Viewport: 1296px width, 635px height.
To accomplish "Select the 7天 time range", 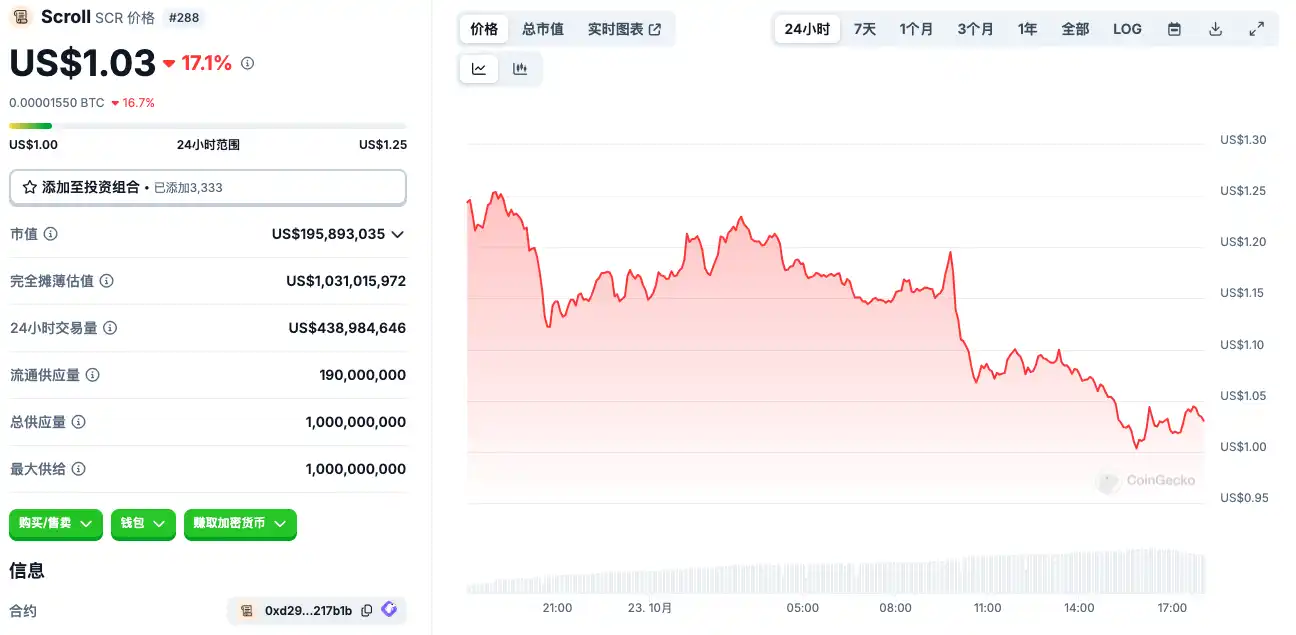I will (x=864, y=29).
